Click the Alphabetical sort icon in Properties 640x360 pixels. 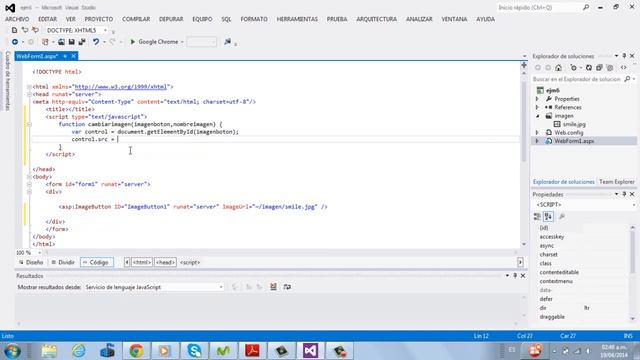pyautogui.click(x=548, y=216)
